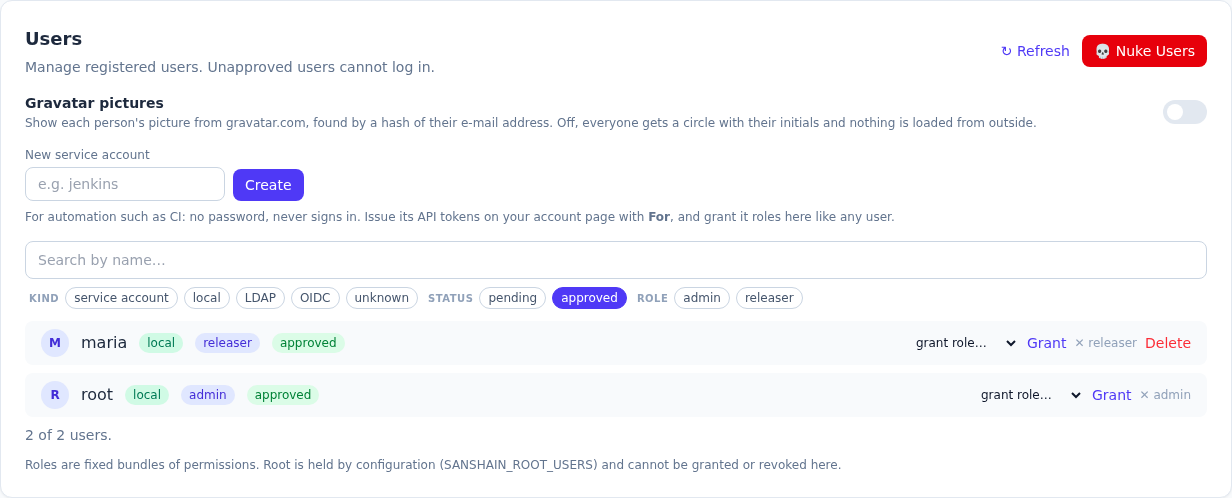
Task: Click Grant in maria's row
Action: (x=1047, y=343)
